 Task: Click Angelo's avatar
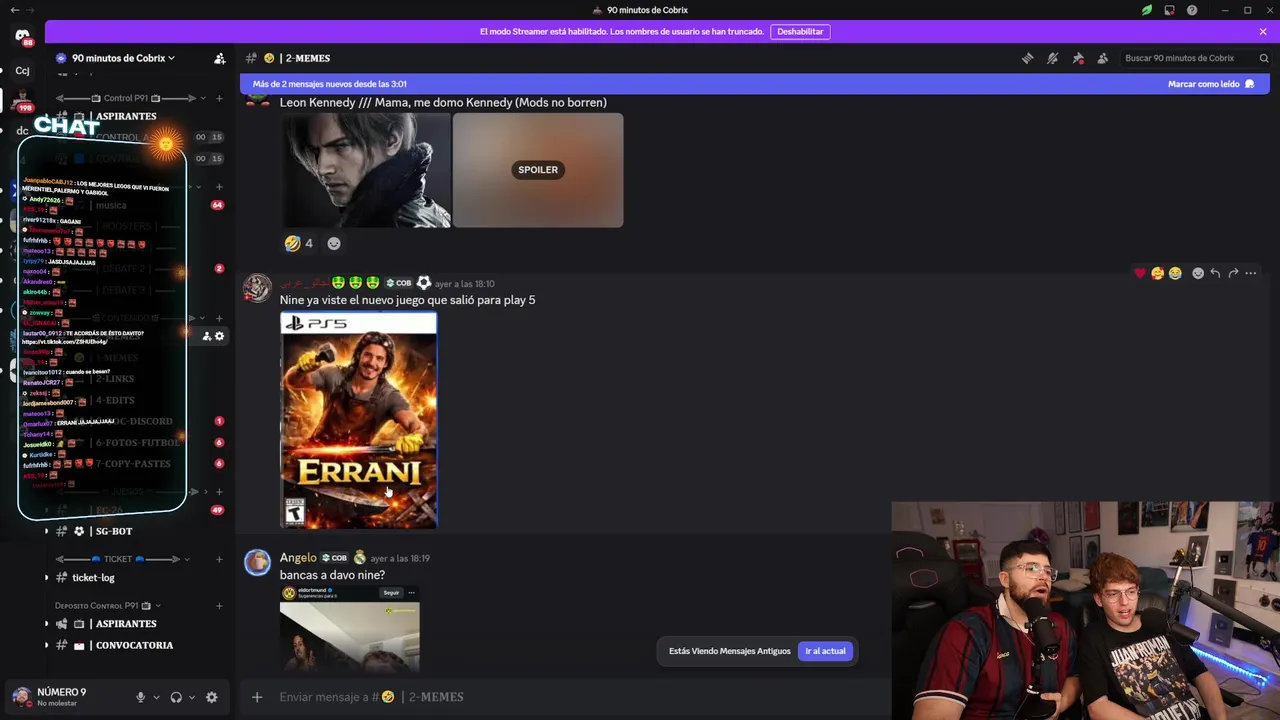point(258,562)
